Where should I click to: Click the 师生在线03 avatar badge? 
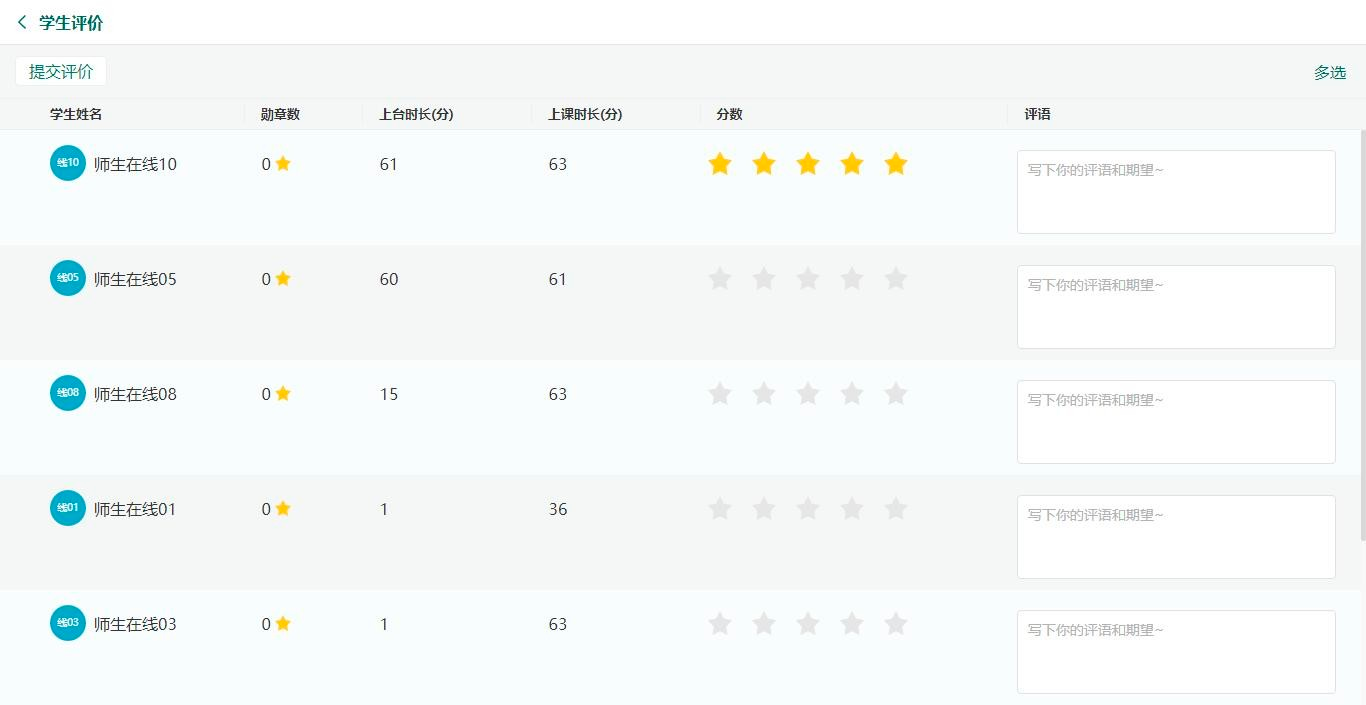pos(68,623)
